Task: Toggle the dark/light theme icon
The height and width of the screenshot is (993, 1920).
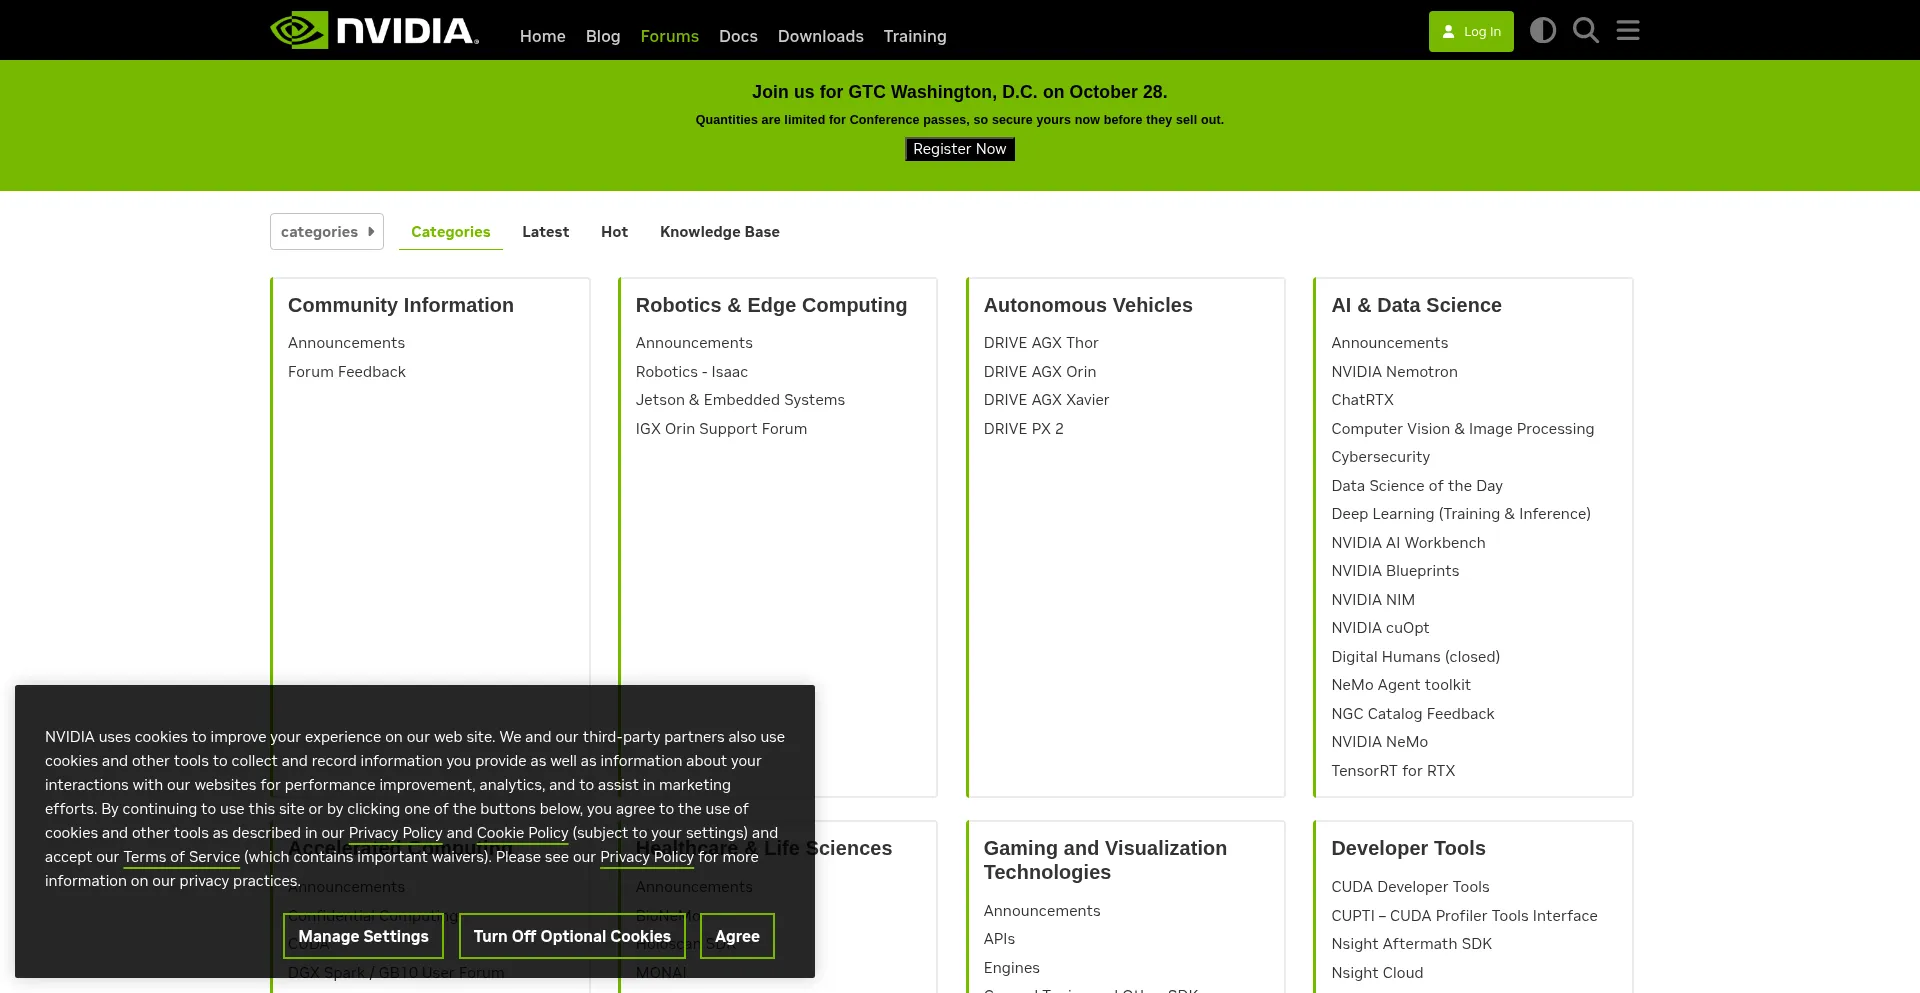Action: (1543, 31)
